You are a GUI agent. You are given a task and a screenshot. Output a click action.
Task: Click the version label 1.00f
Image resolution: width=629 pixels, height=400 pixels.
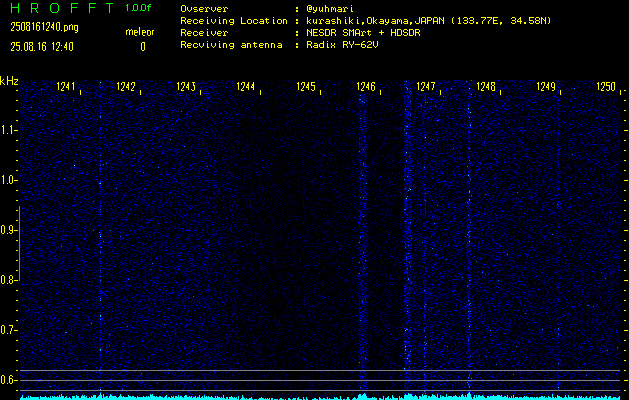pyautogui.click(x=138, y=8)
